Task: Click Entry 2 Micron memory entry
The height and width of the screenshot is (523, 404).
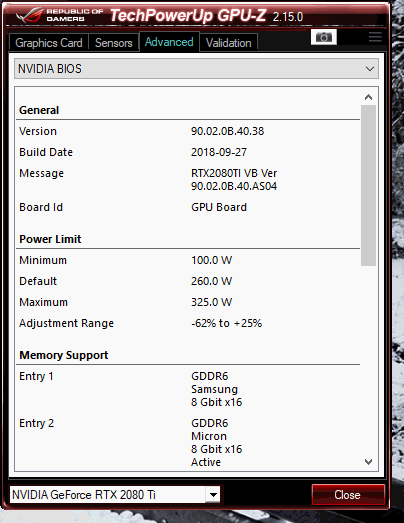Action: point(188,443)
